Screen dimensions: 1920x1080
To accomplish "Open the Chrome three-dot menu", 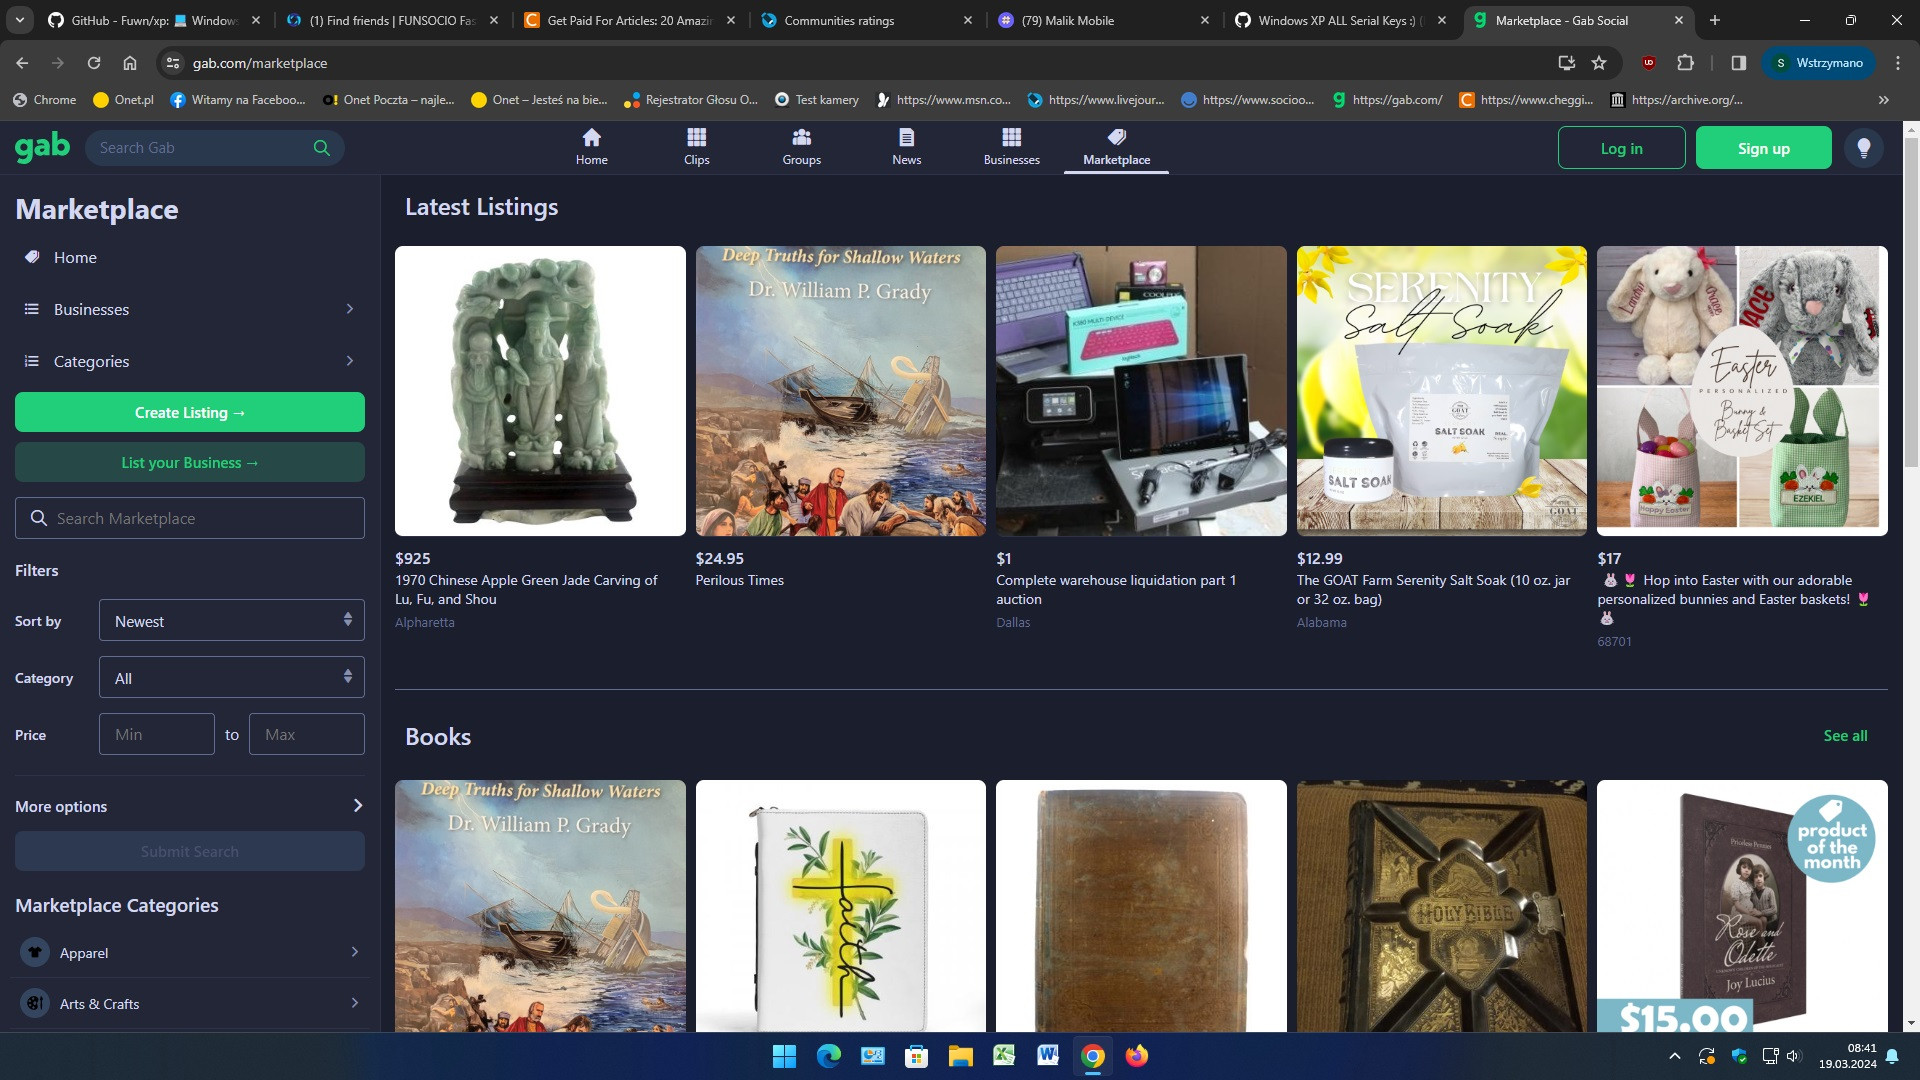I will 1897,63.
